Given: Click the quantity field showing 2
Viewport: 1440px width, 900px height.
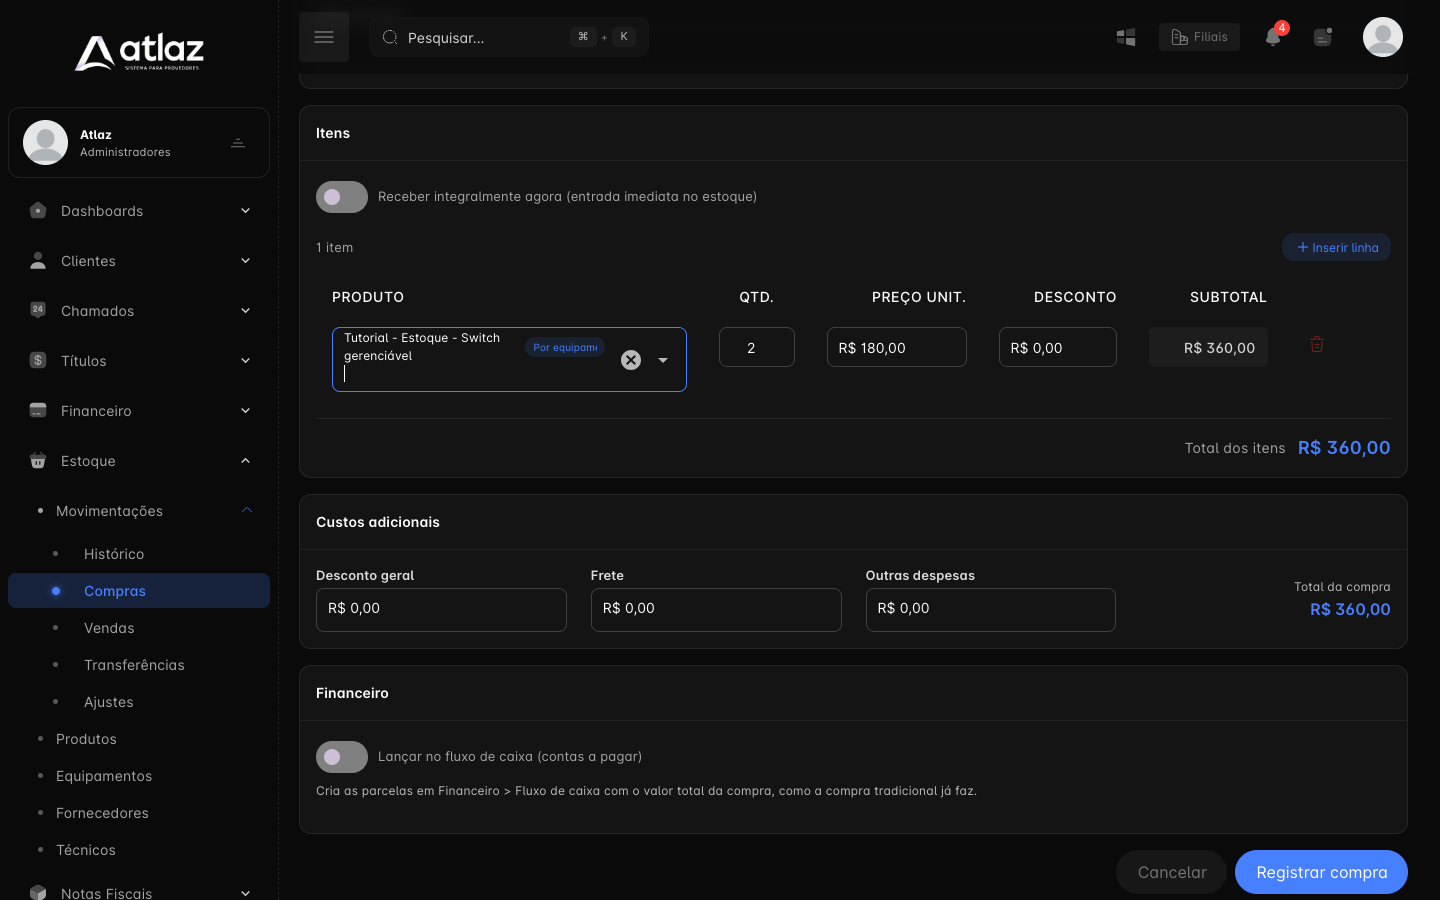Looking at the screenshot, I should coord(757,347).
